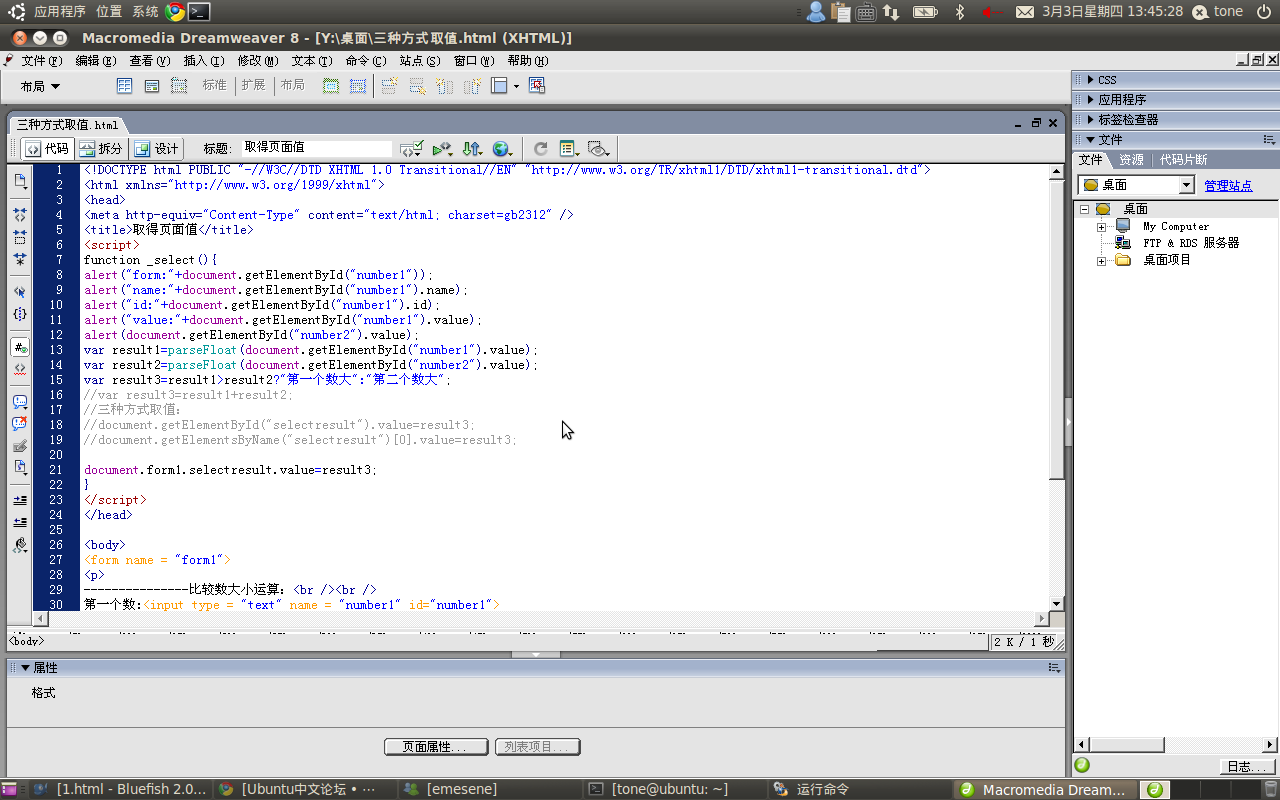Viewport: 1280px width, 800px height.
Task: Click the Insert Column to the Left icon
Action: click(444, 86)
